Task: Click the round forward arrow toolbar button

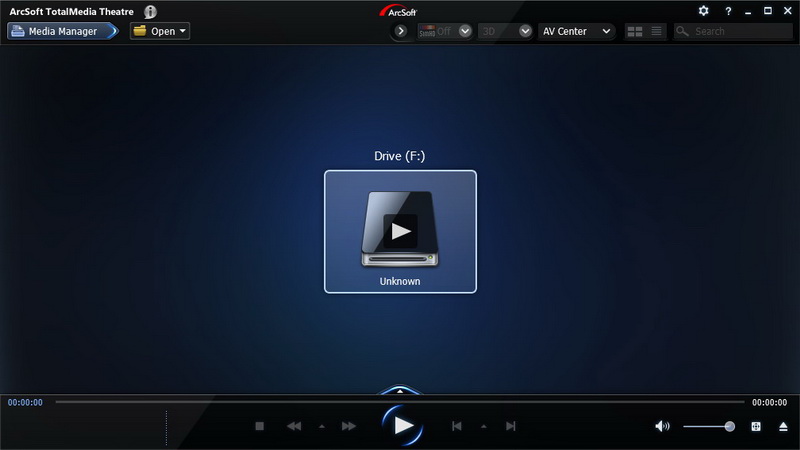Action: coord(401,31)
